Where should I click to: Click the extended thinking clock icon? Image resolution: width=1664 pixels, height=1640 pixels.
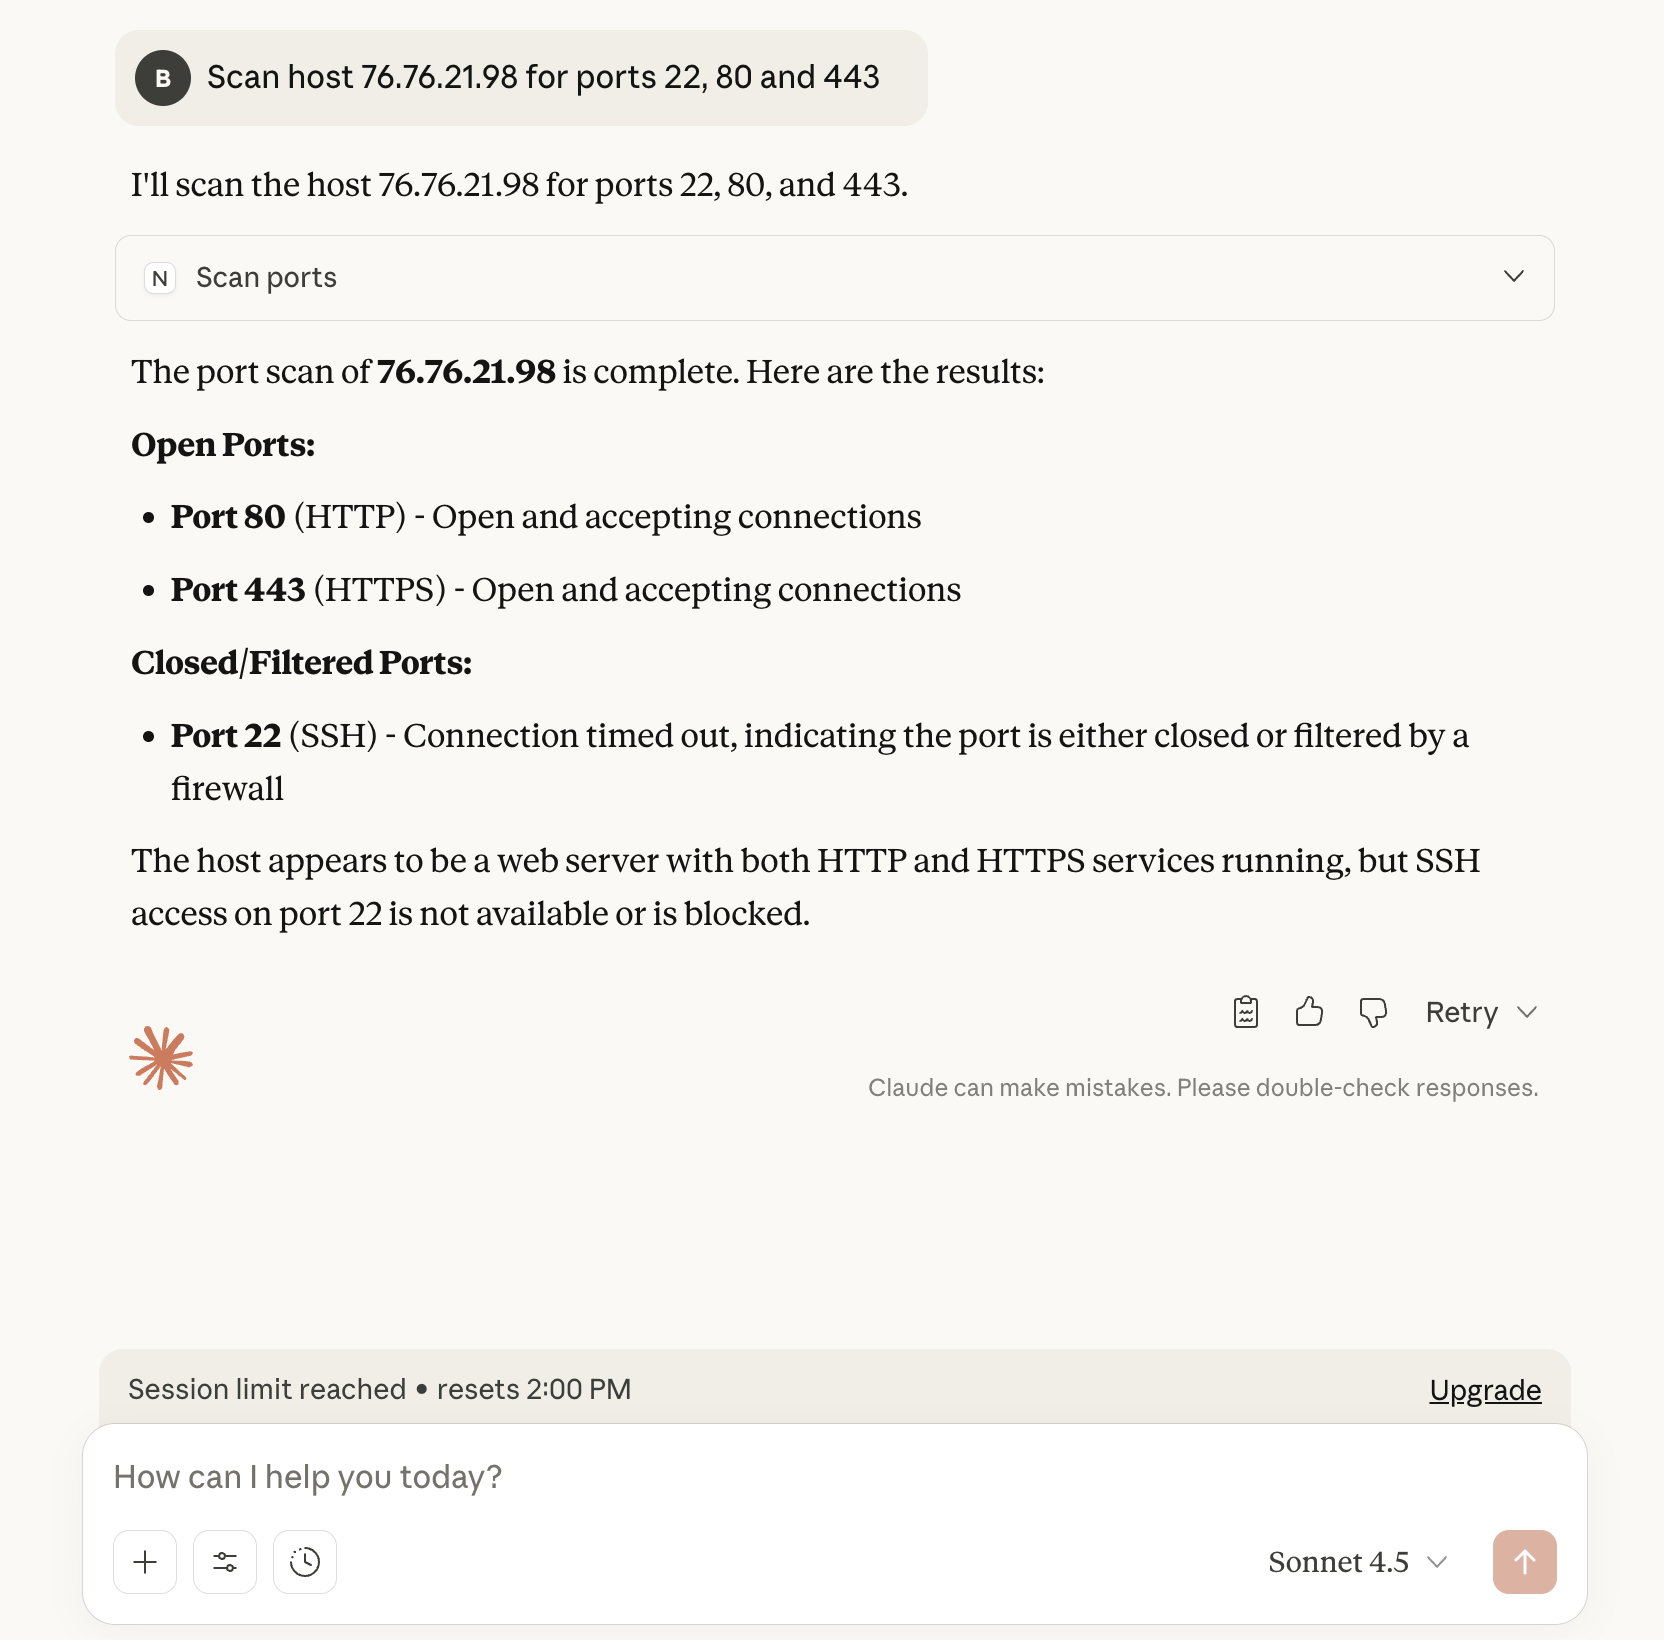click(x=305, y=1562)
